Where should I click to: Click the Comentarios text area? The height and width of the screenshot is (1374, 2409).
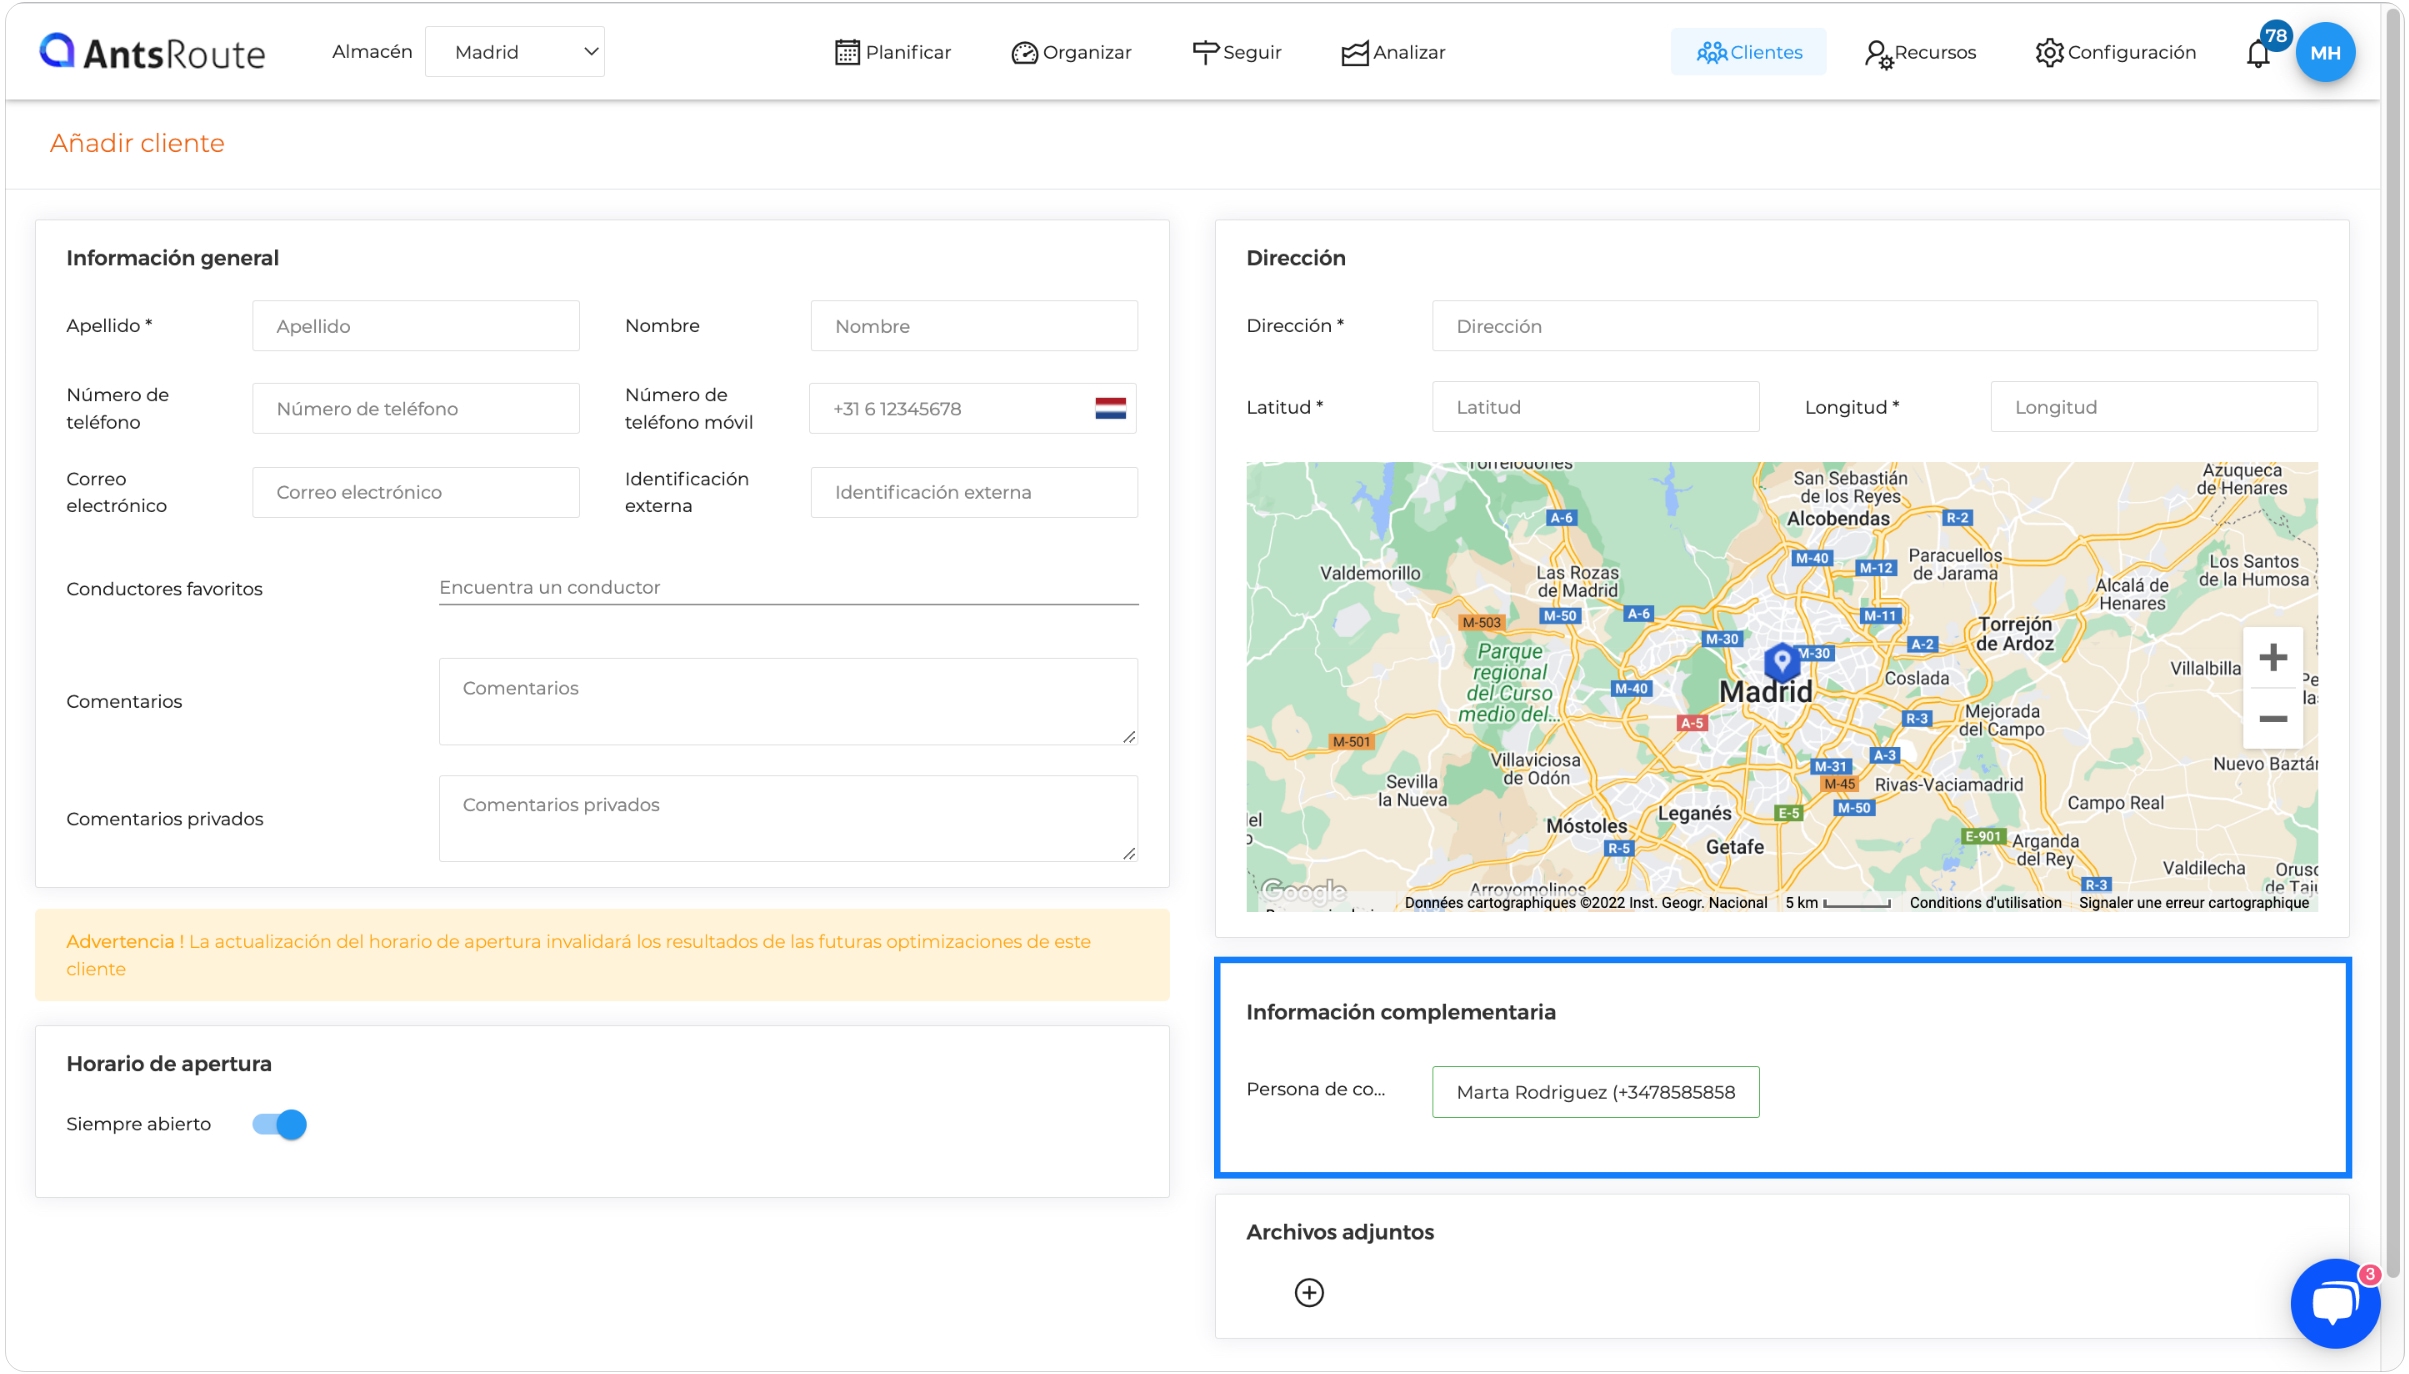788,701
